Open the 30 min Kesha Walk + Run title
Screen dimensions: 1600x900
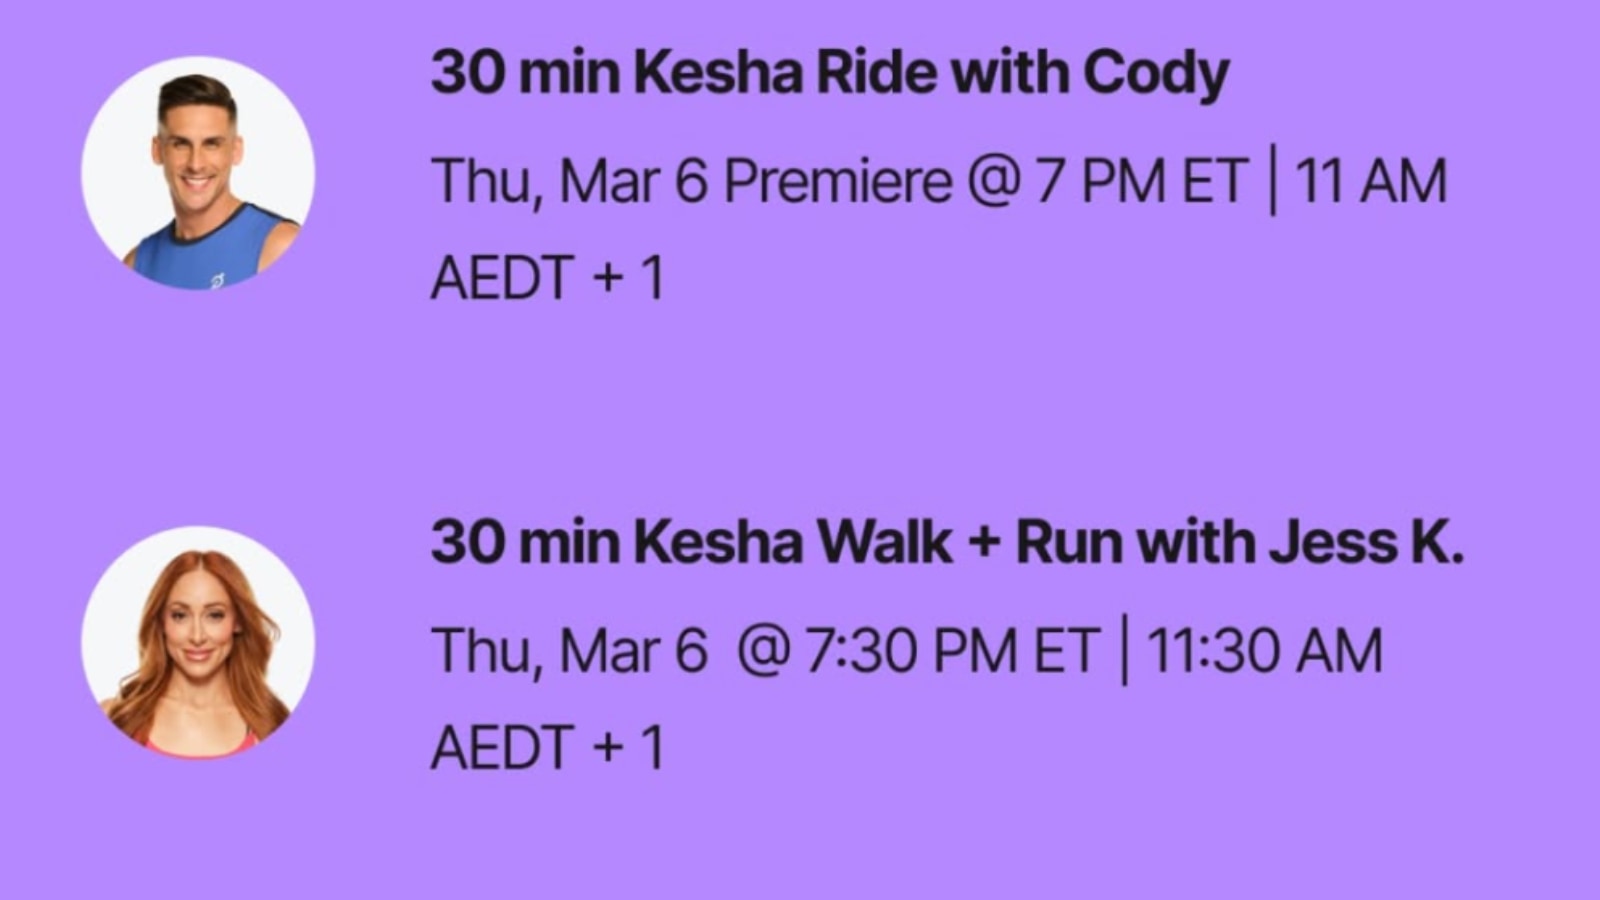[946, 543]
